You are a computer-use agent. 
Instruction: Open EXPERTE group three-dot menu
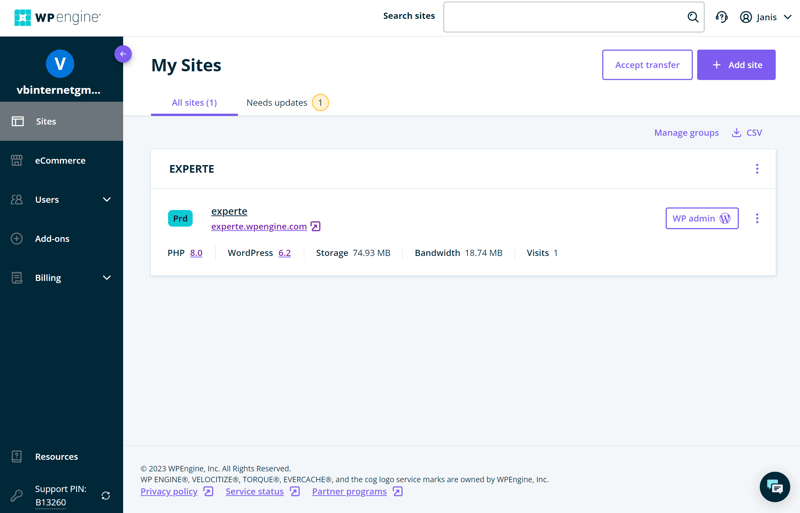coord(757,169)
